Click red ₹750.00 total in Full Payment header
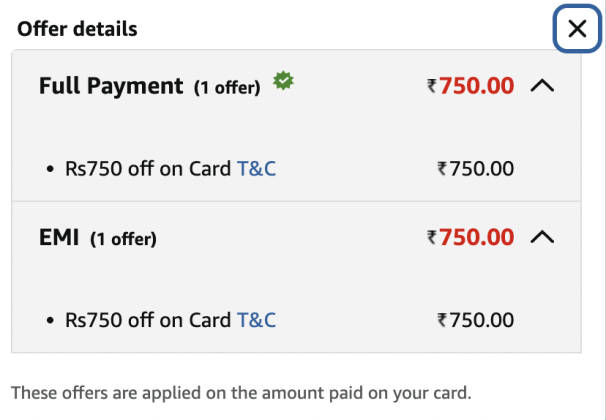 tap(470, 86)
